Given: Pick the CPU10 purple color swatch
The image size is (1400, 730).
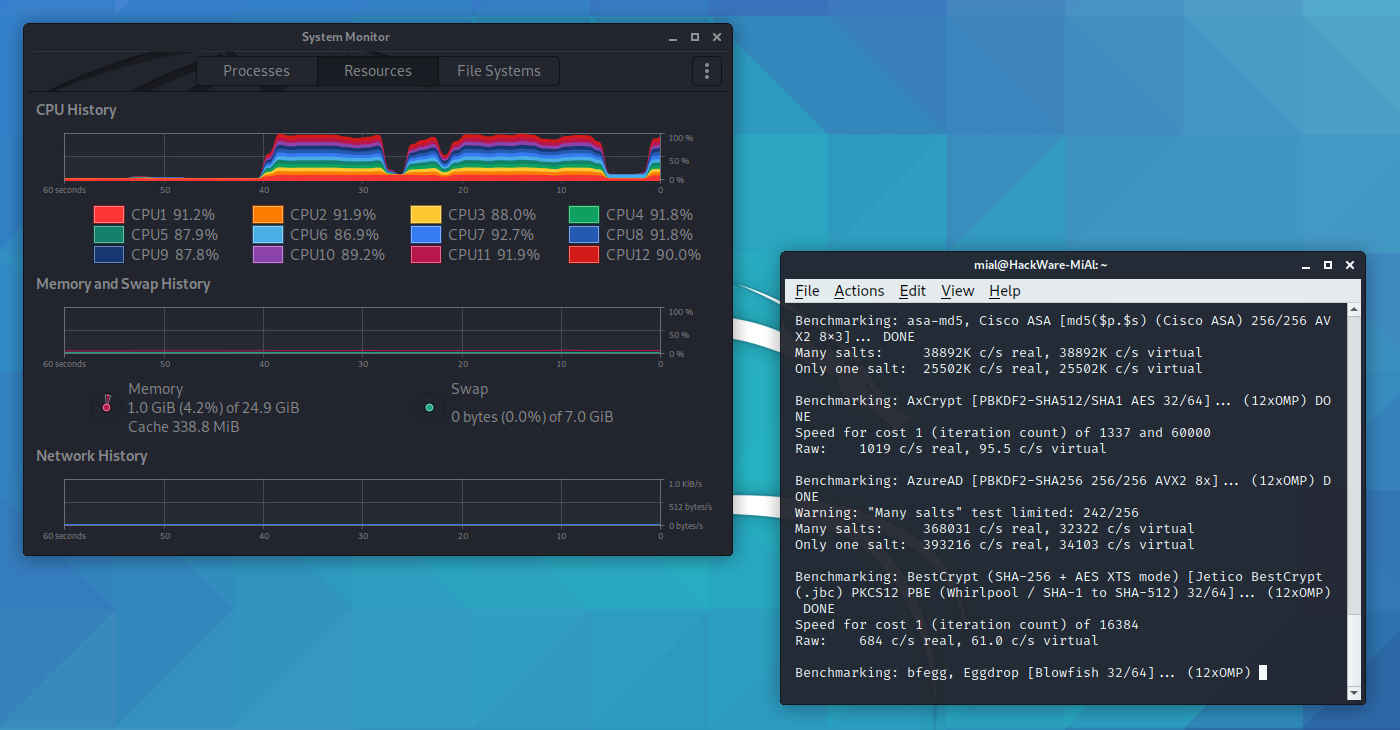Looking at the screenshot, I should coord(267,255).
